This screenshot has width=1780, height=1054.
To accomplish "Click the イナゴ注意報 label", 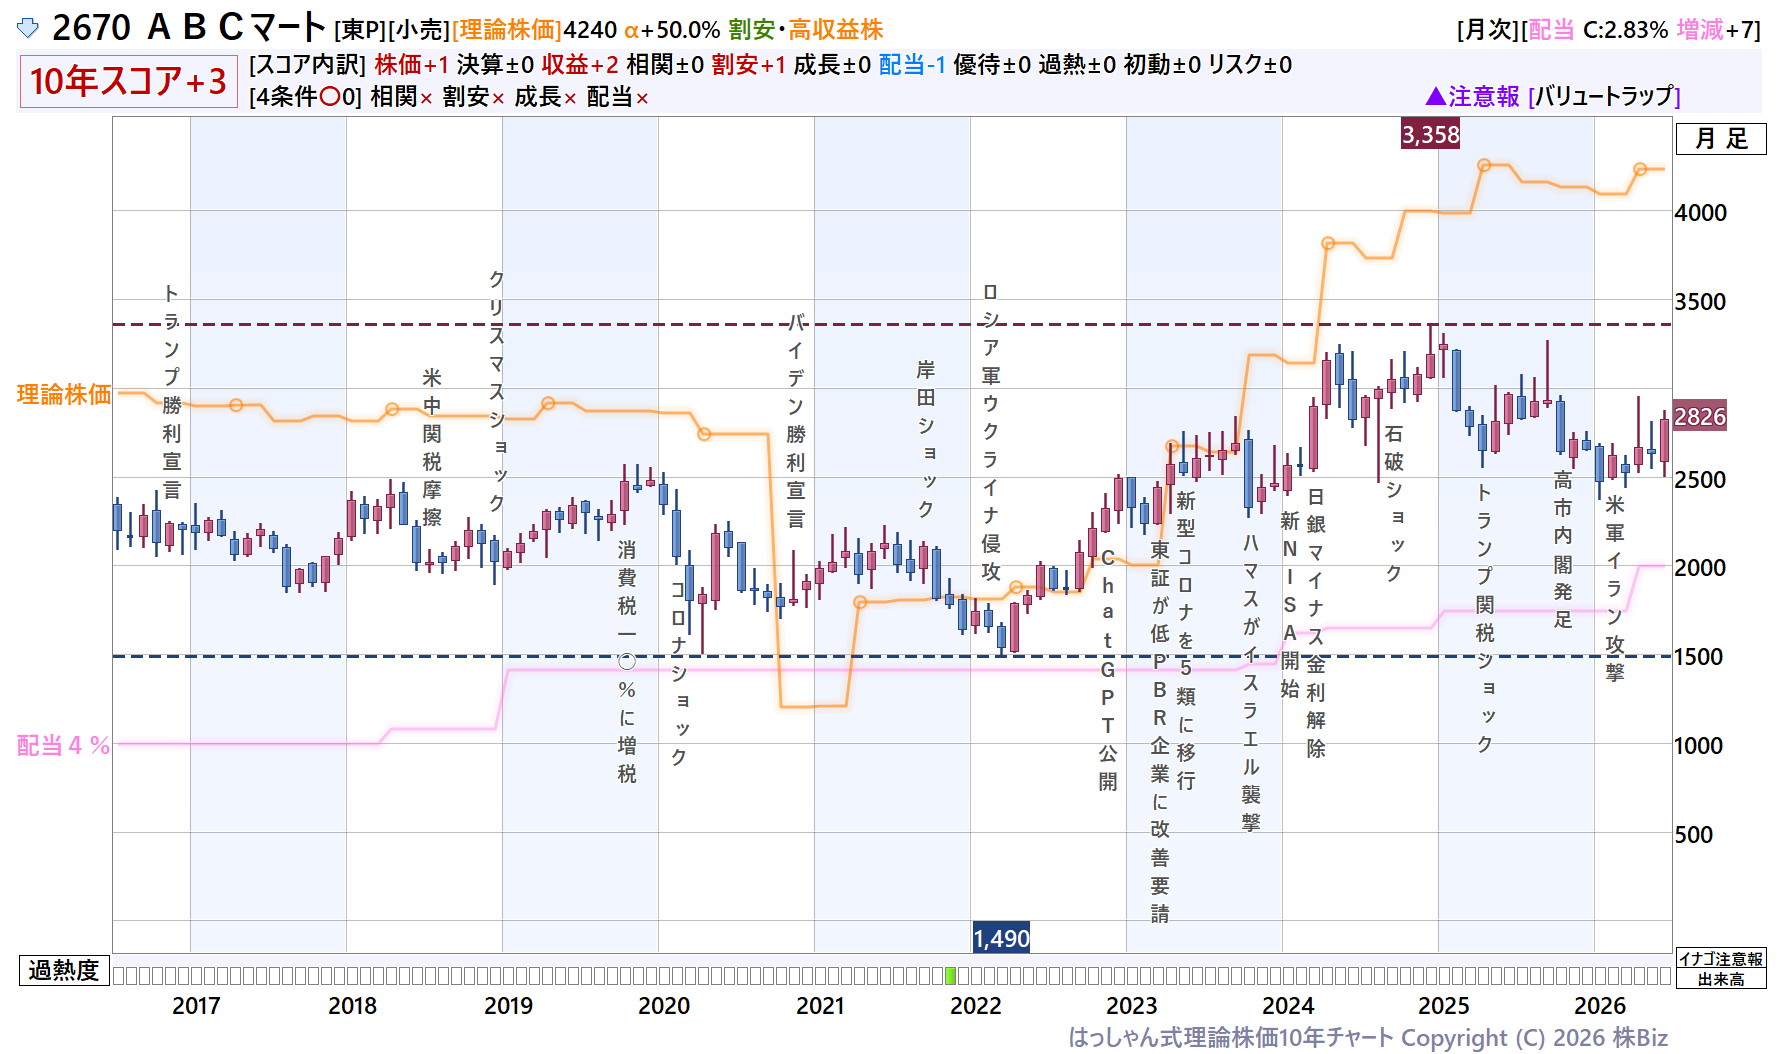I will pos(1721,958).
